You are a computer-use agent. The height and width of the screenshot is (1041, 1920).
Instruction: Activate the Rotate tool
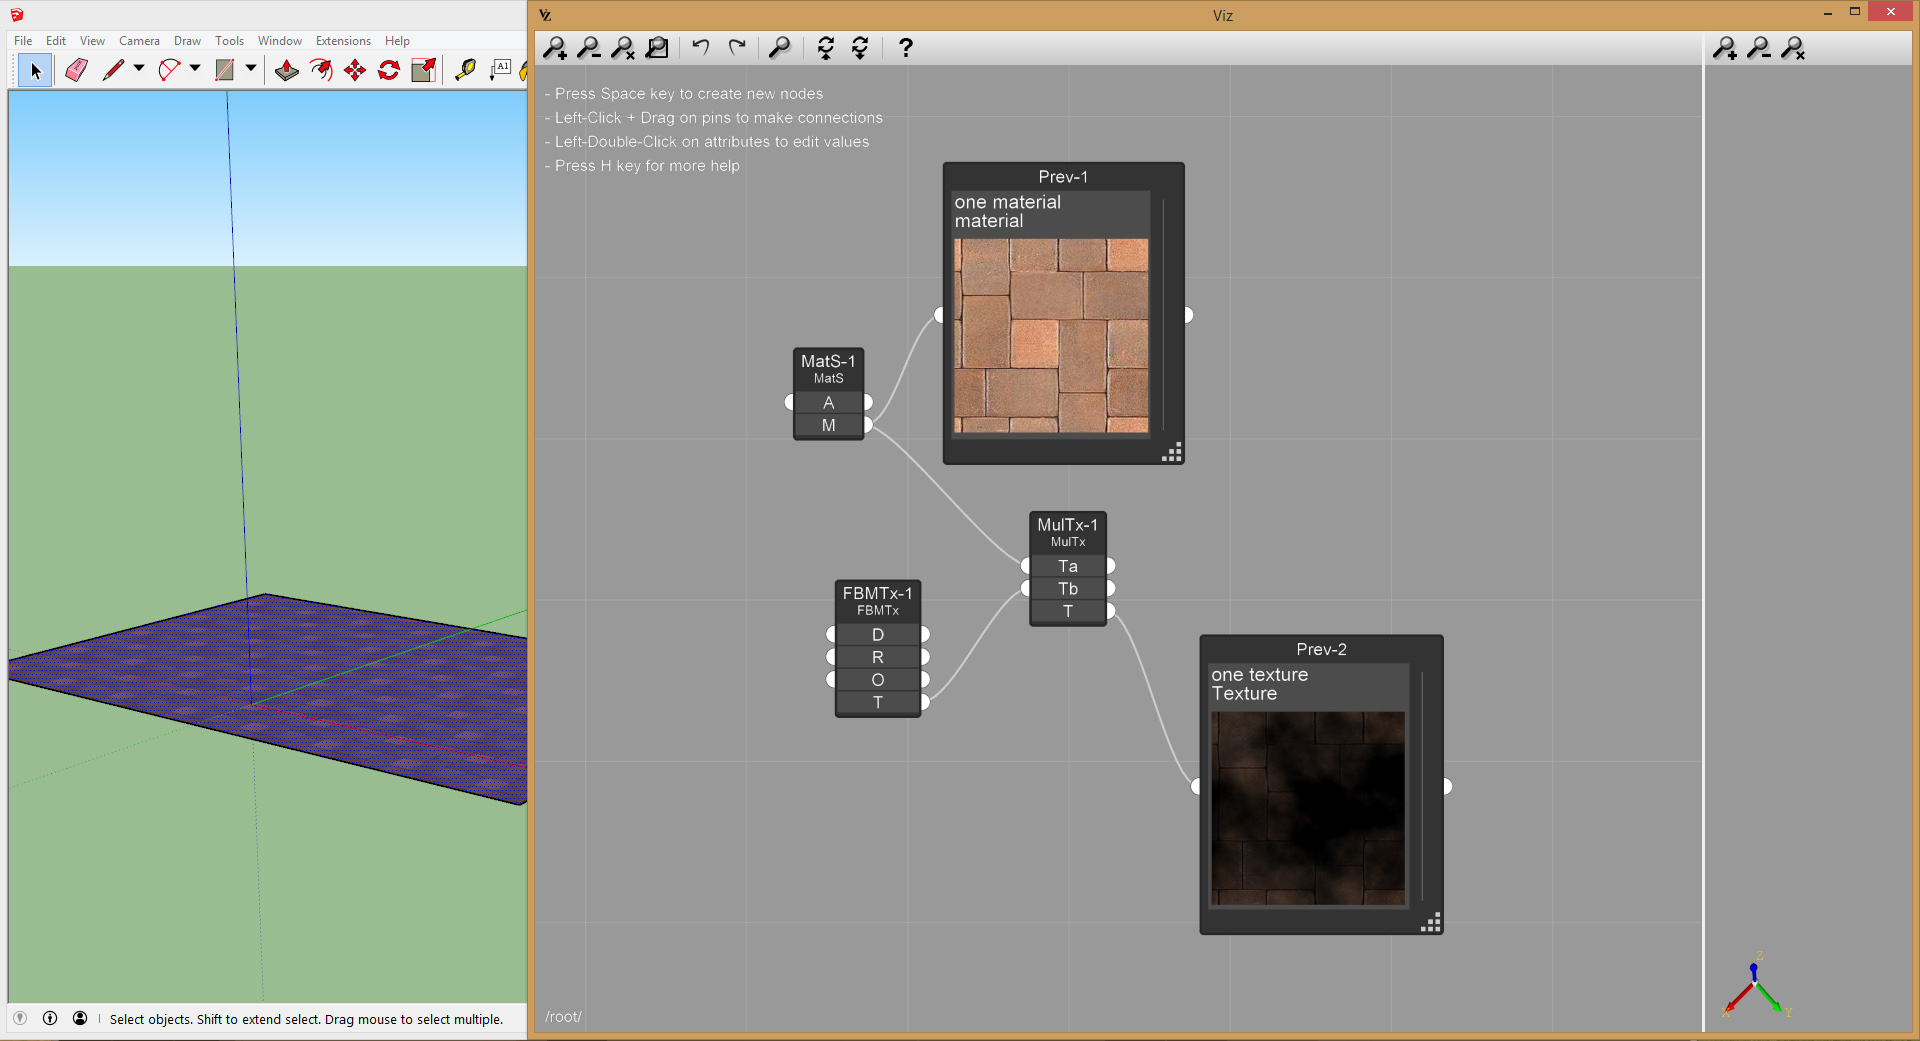(x=389, y=70)
